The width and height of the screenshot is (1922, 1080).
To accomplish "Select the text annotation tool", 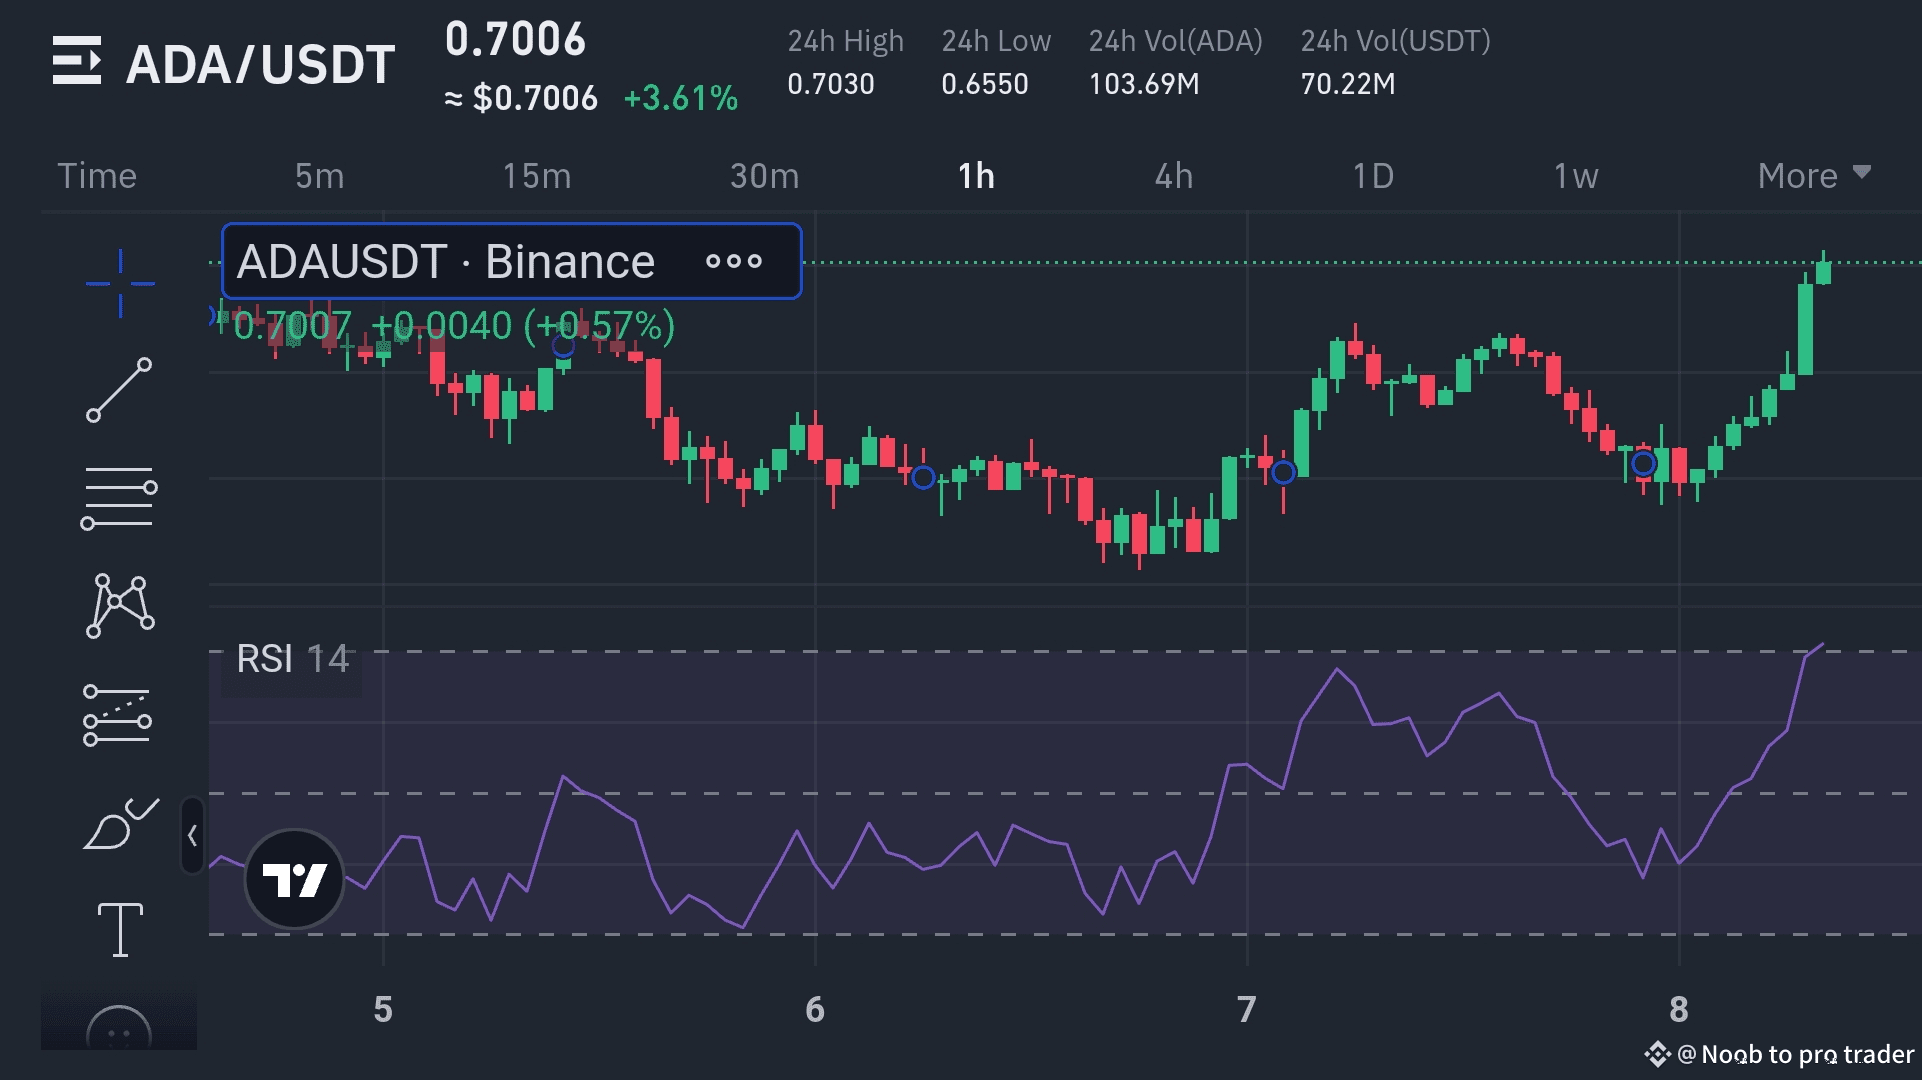I will [x=120, y=929].
